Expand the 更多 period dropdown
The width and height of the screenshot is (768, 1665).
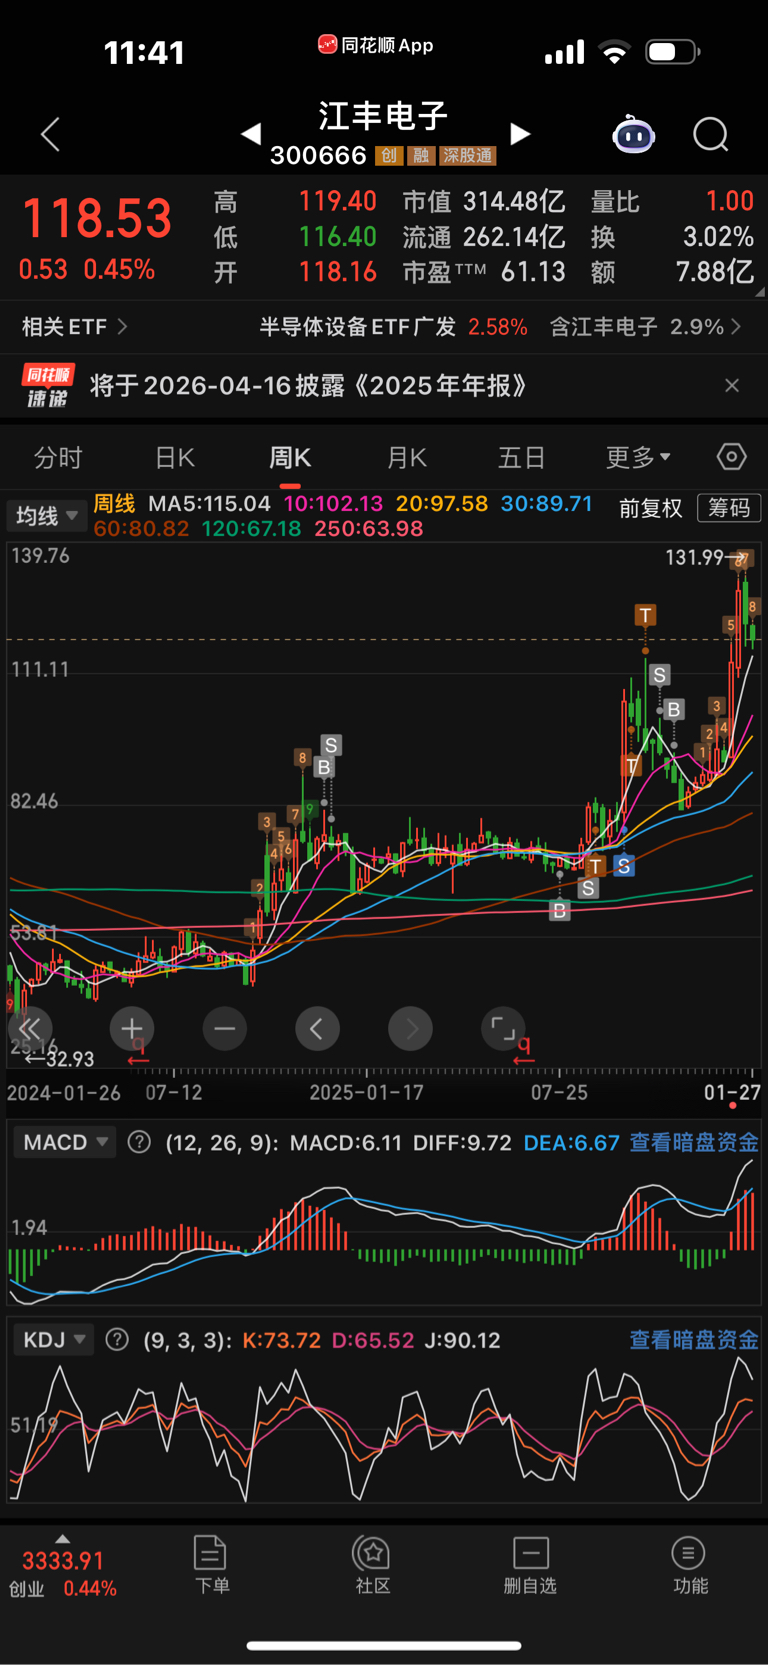[x=638, y=458]
